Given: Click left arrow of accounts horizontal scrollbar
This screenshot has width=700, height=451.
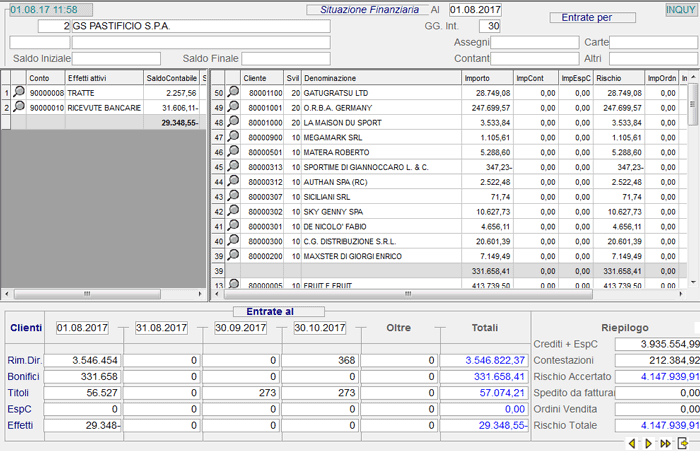Looking at the screenshot, I should tap(7, 294).
